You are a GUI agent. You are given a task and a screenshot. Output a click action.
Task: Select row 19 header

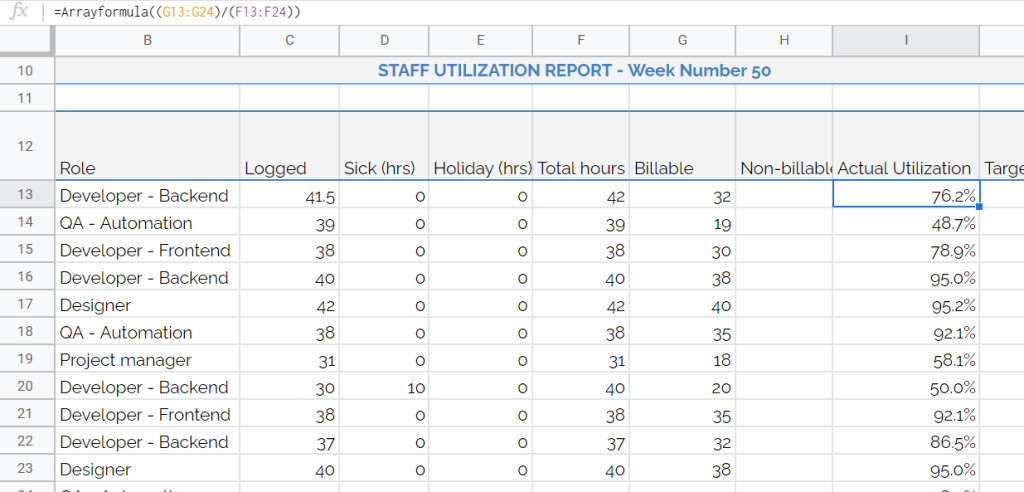click(25, 359)
